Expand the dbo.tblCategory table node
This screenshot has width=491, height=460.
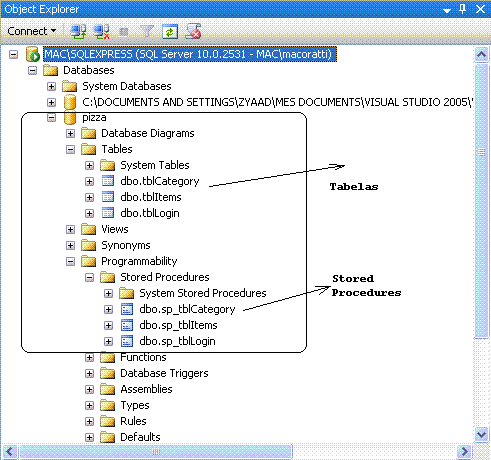89,182
